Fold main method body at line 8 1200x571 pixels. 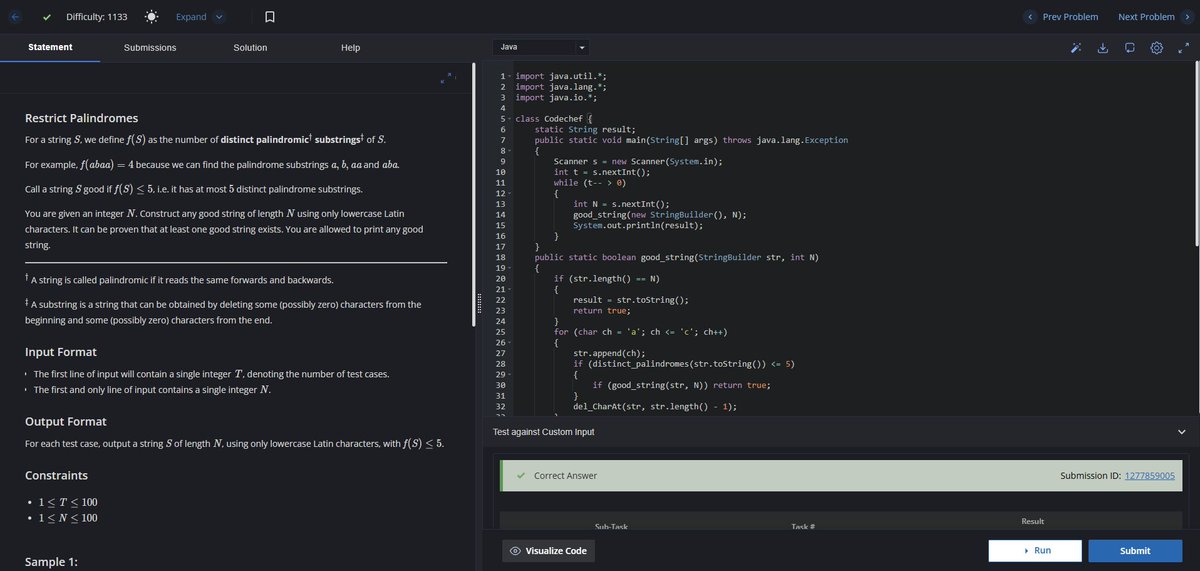[510, 151]
